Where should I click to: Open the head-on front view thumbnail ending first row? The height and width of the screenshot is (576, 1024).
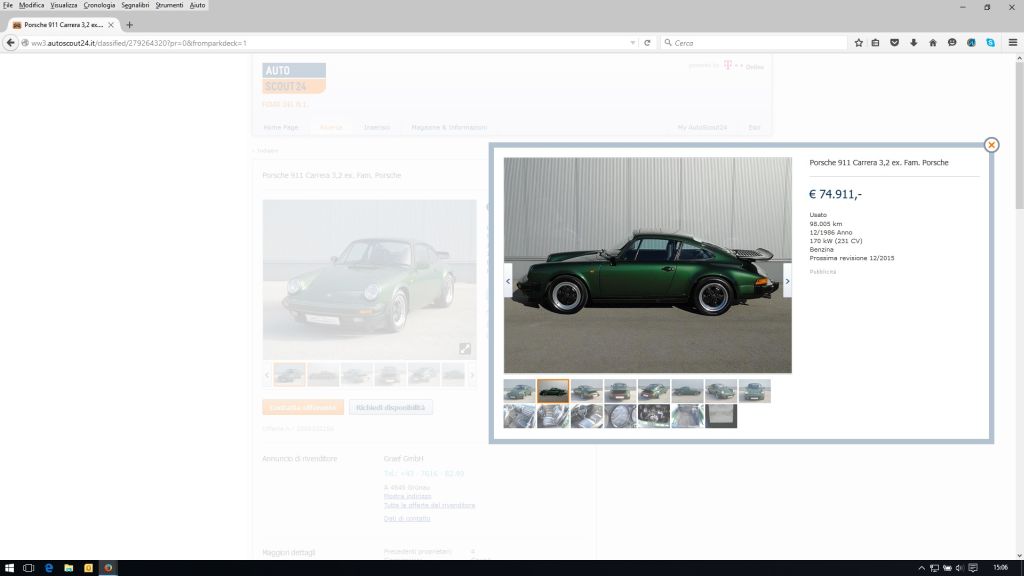pyautogui.click(x=755, y=391)
